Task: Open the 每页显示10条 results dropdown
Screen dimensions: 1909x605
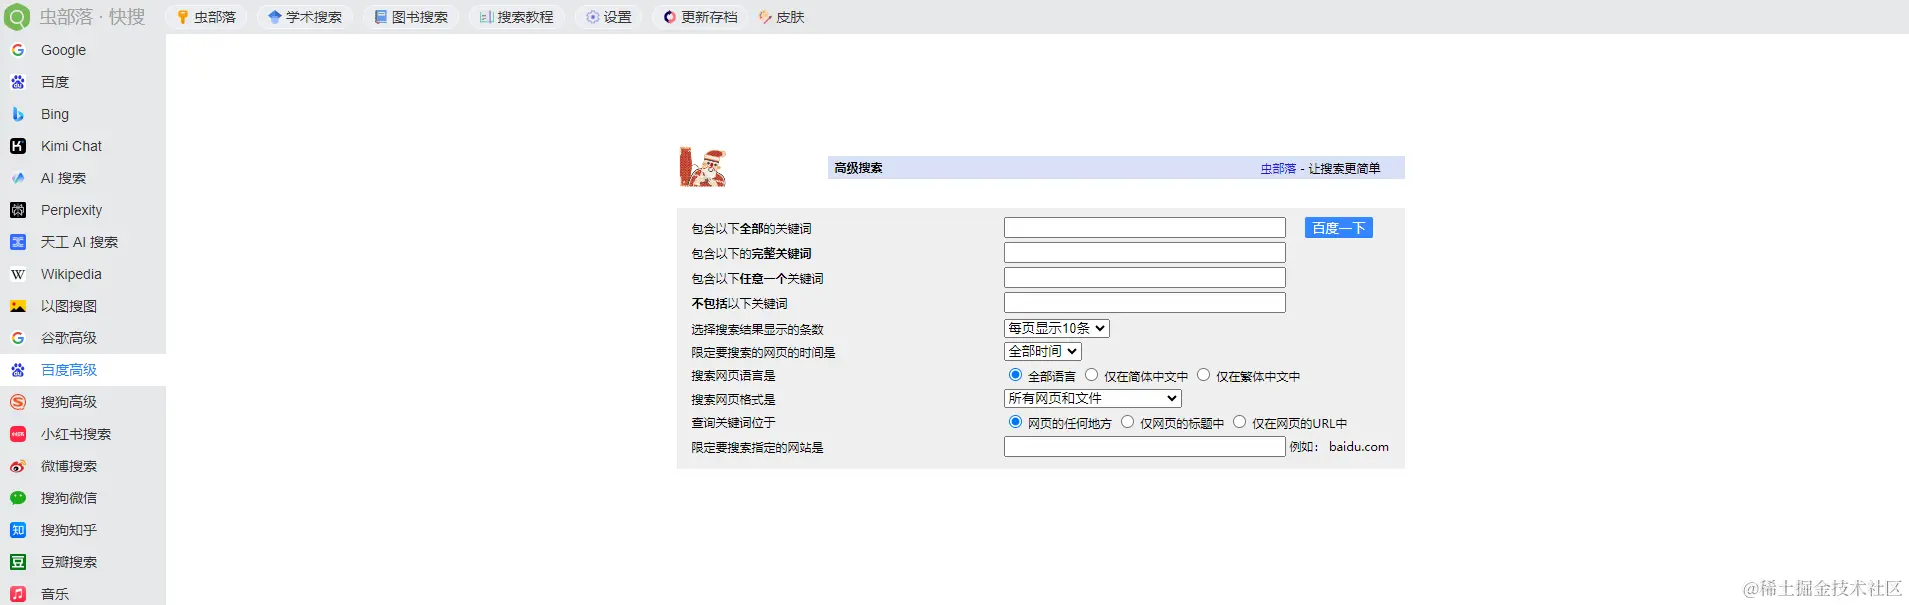Action: [x=1056, y=328]
